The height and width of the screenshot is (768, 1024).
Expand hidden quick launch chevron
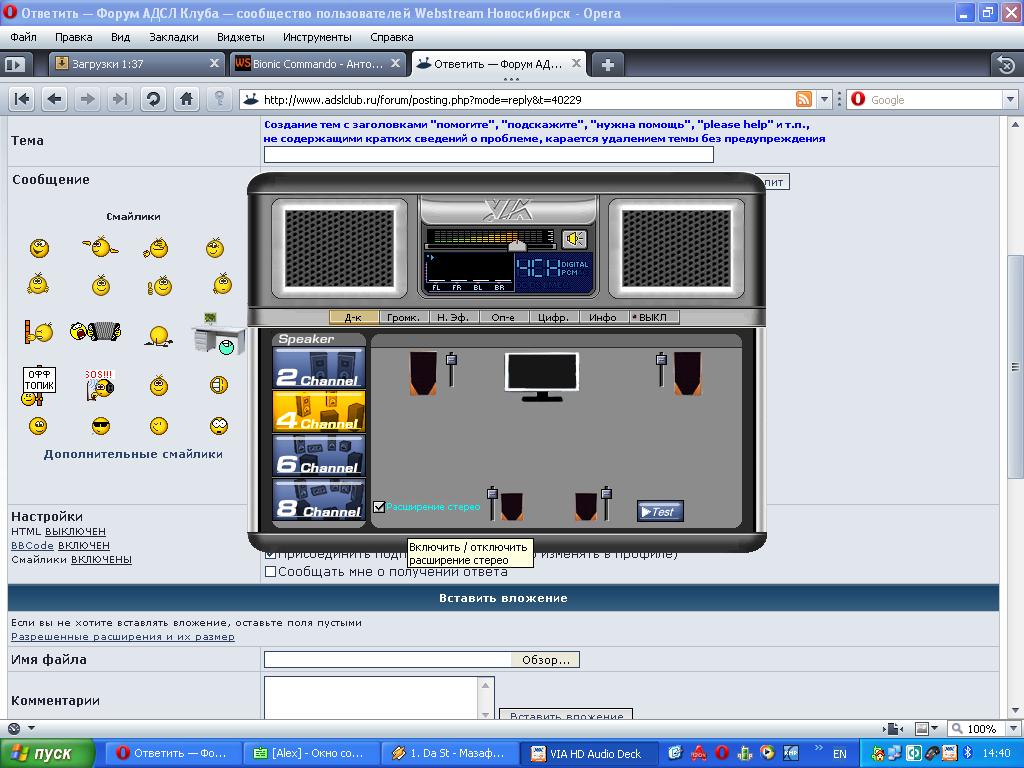(818, 748)
